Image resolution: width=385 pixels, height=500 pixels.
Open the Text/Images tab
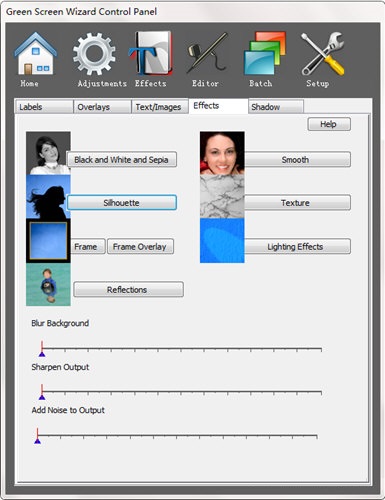[x=160, y=107]
